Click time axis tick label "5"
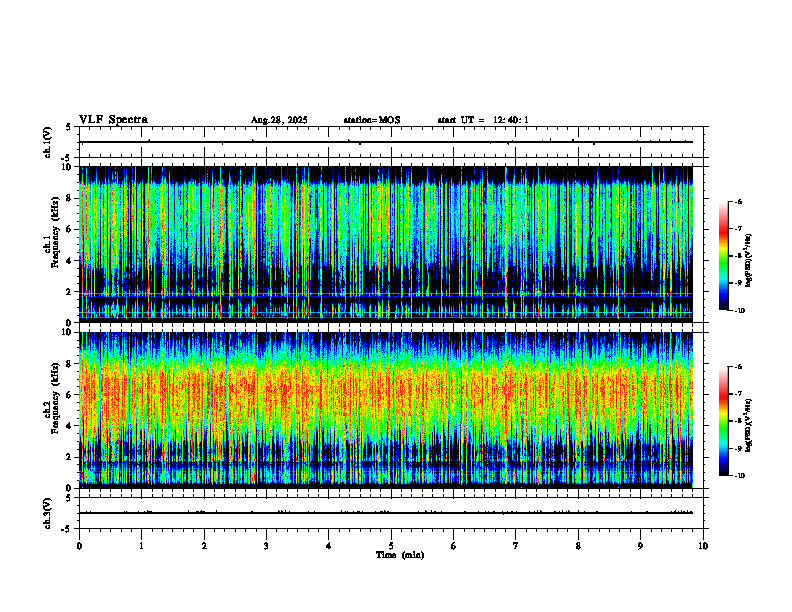Screen dimensions: 792x612 click(391, 546)
